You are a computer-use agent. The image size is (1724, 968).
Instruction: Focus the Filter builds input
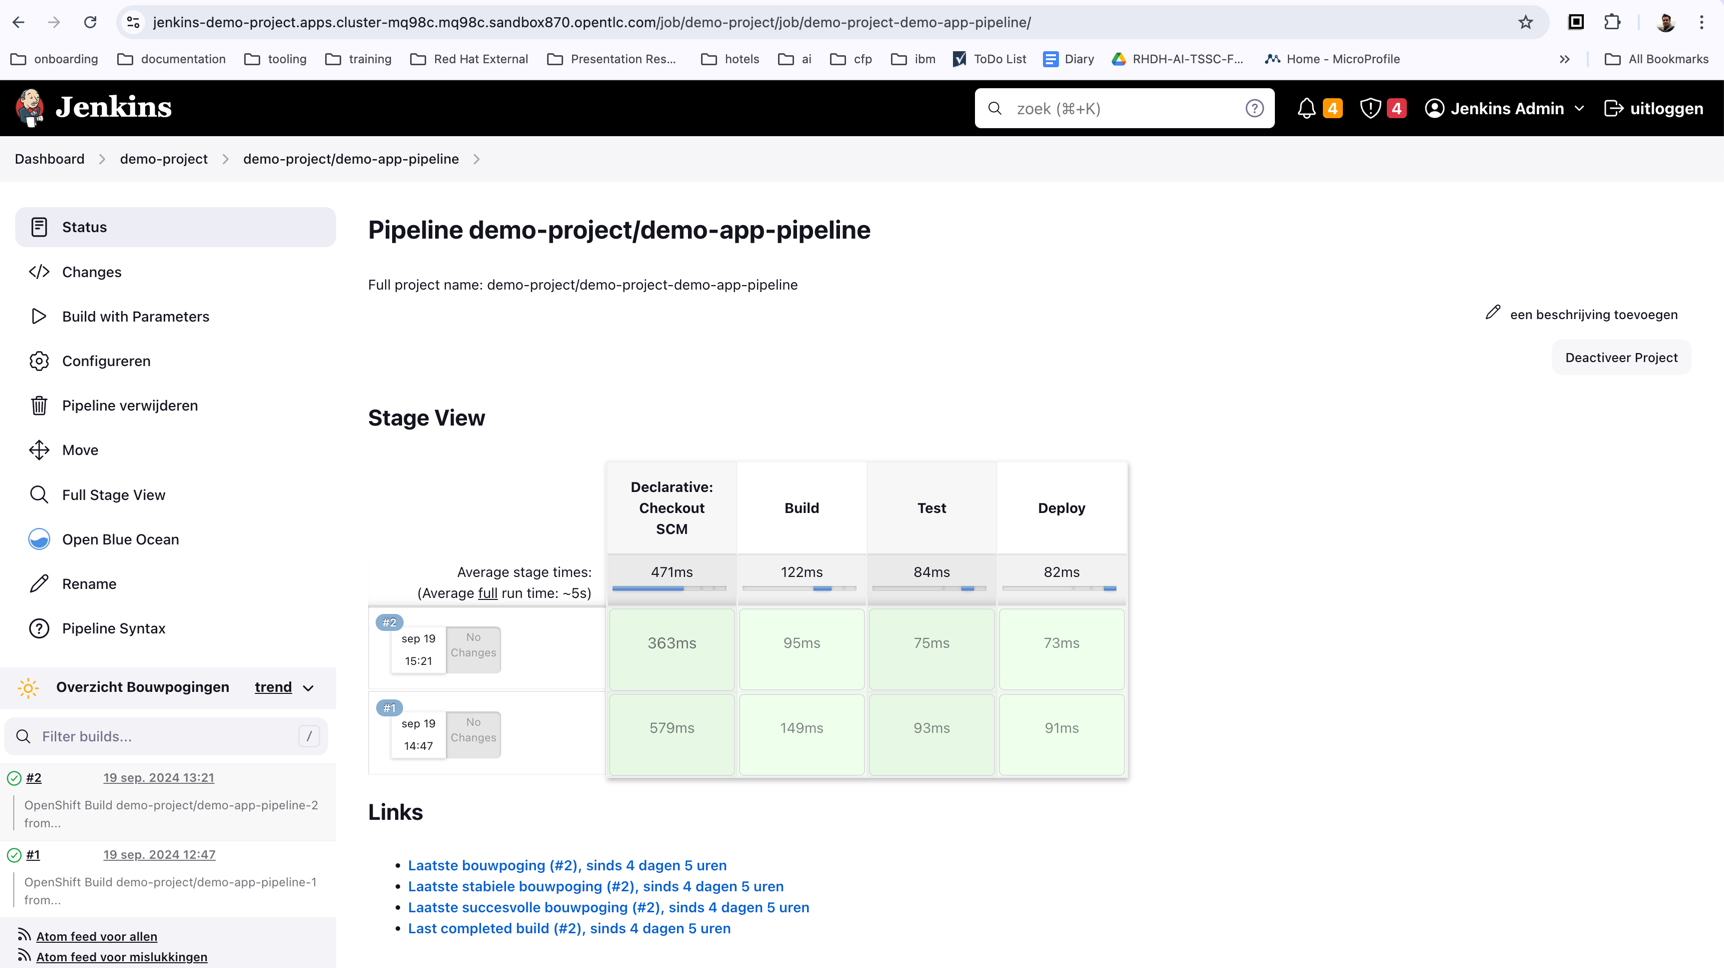click(166, 736)
